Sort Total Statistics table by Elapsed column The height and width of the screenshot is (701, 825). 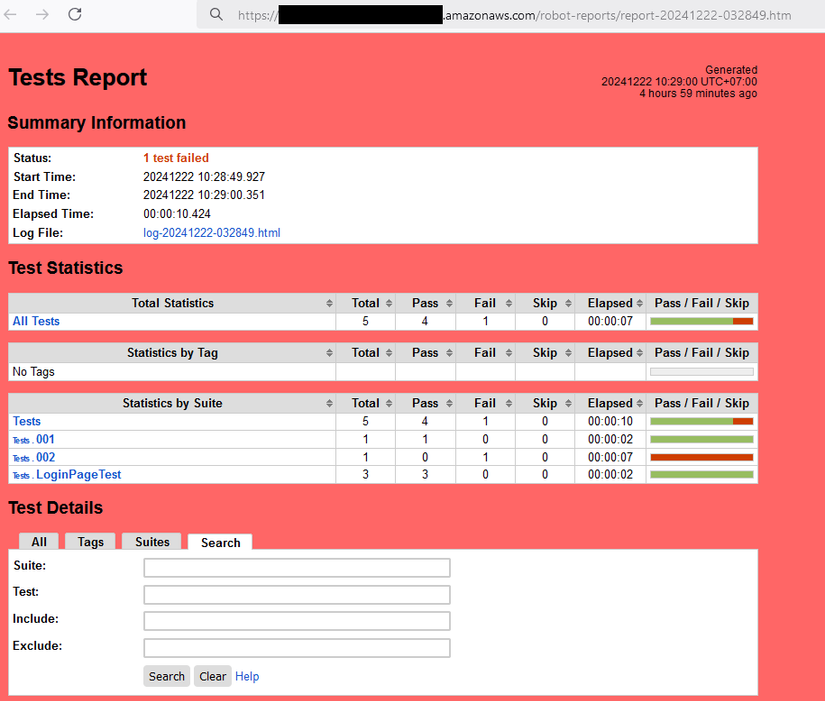pyautogui.click(x=610, y=303)
